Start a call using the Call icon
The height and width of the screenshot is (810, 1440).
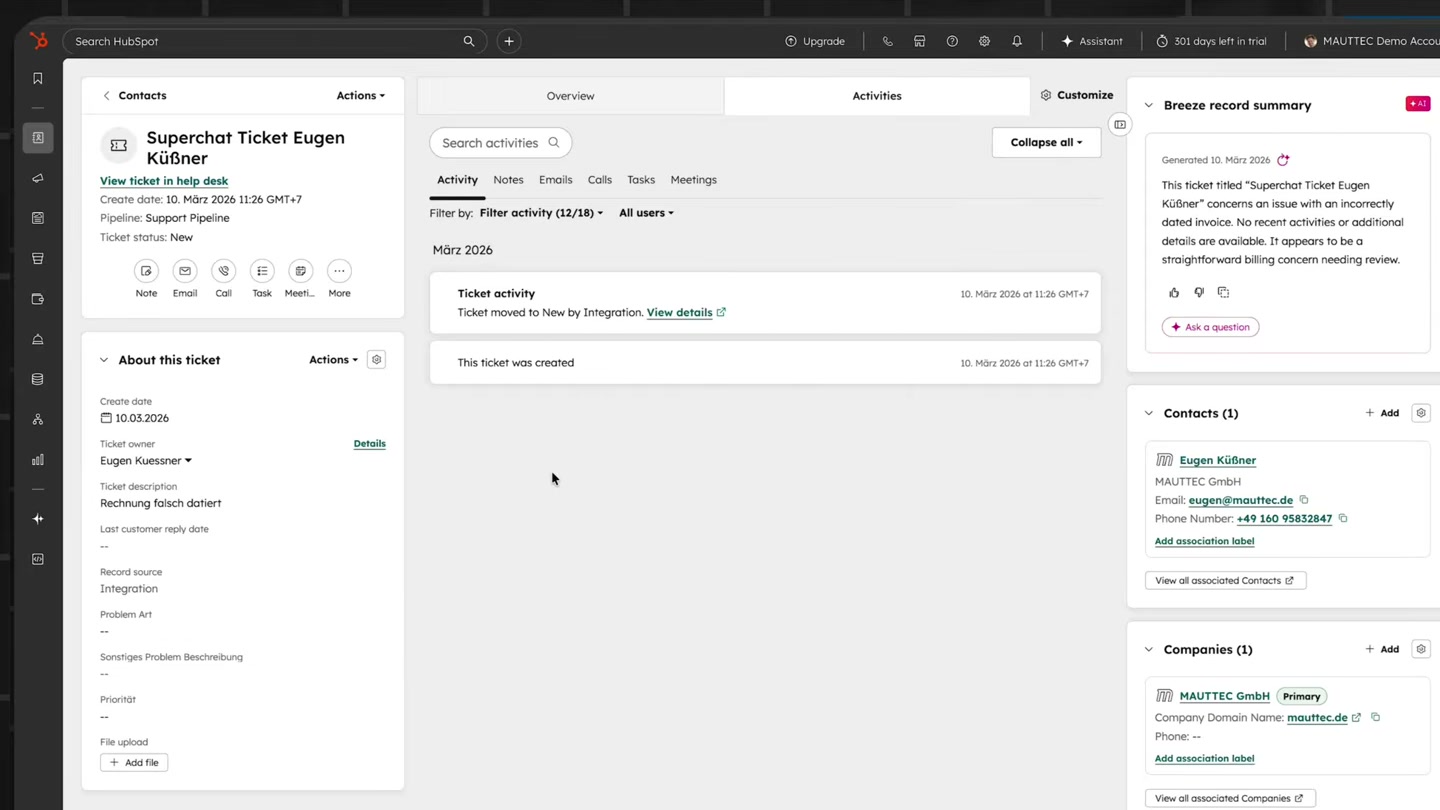(223, 270)
